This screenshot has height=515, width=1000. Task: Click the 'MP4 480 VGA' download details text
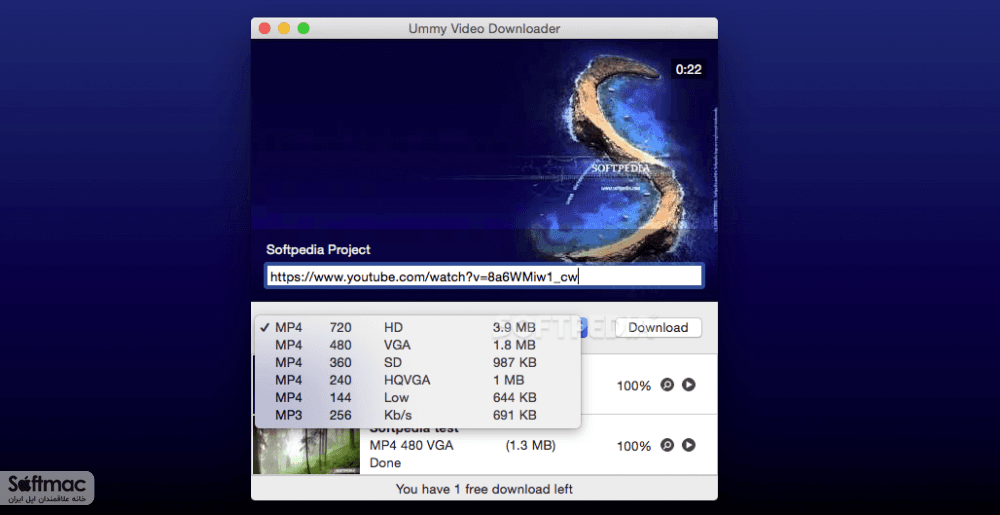click(x=411, y=446)
